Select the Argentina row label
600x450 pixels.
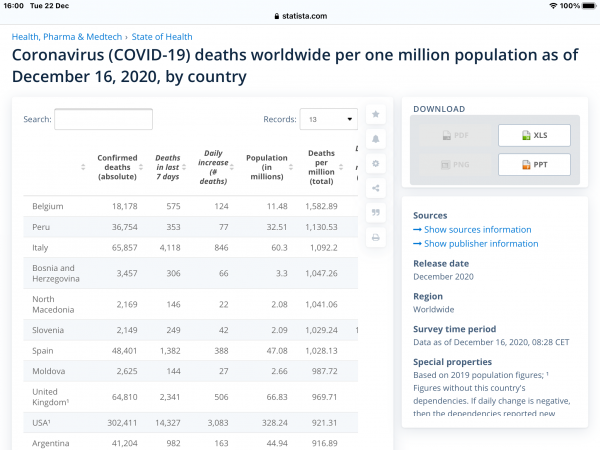(51, 443)
